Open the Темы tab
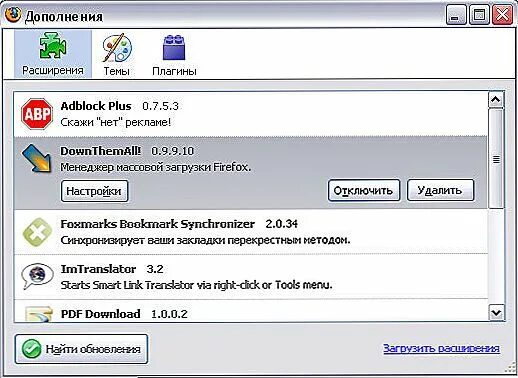518x378 pixels. tap(116, 55)
